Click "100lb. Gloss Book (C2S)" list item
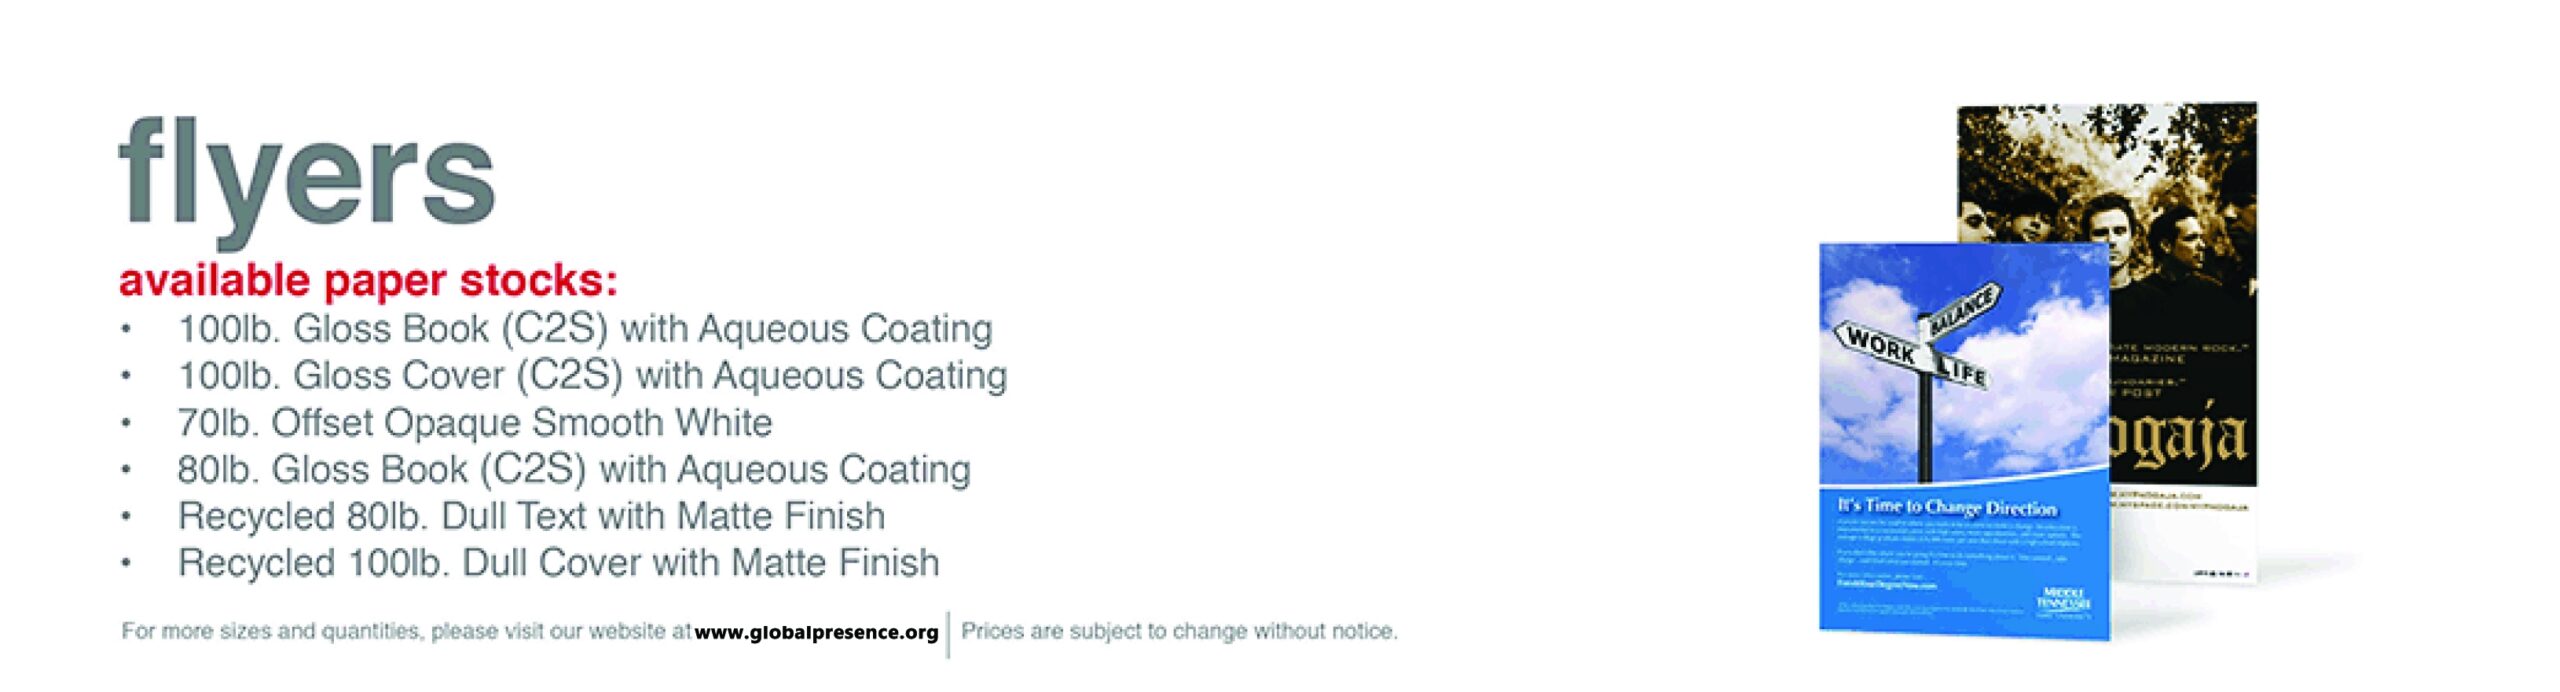 (585, 328)
